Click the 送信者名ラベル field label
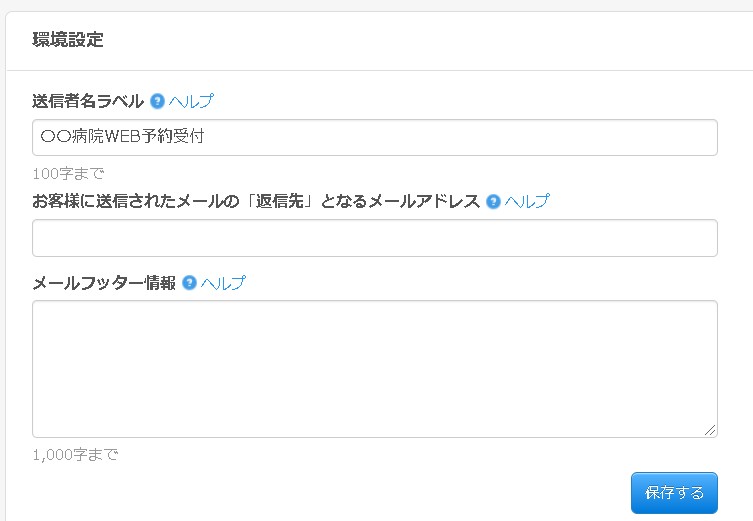This screenshot has height=521, width=753. point(88,101)
